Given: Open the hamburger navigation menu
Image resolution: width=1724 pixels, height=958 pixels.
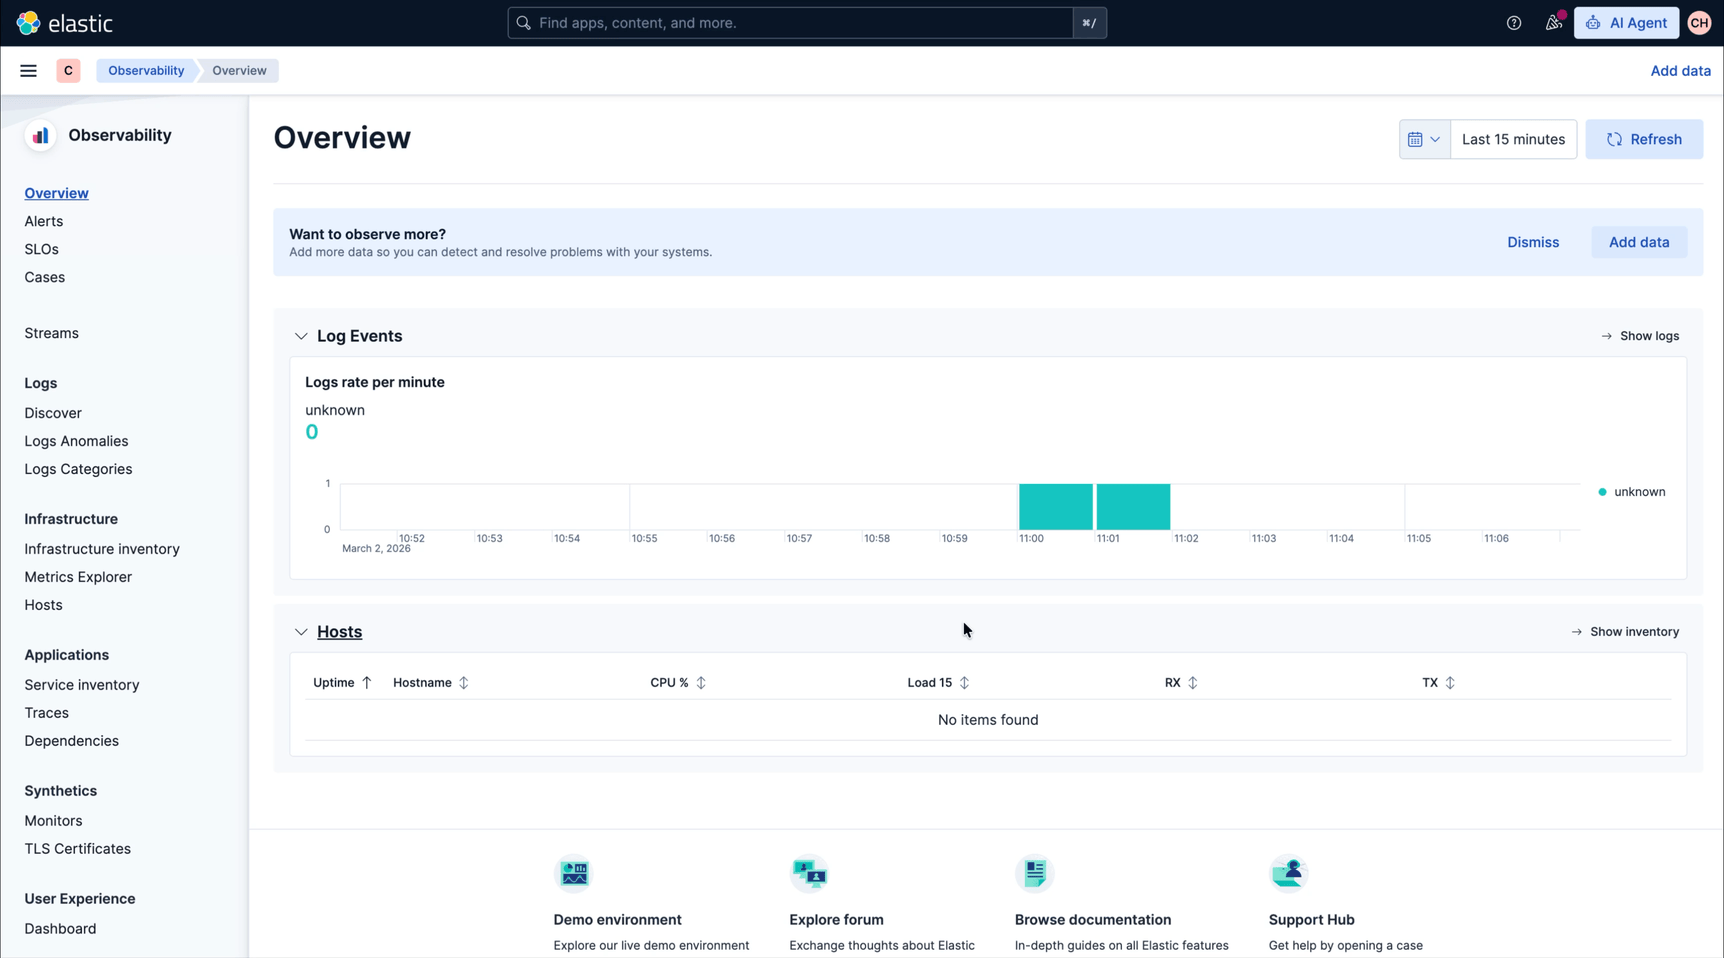Looking at the screenshot, I should [x=28, y=71].
